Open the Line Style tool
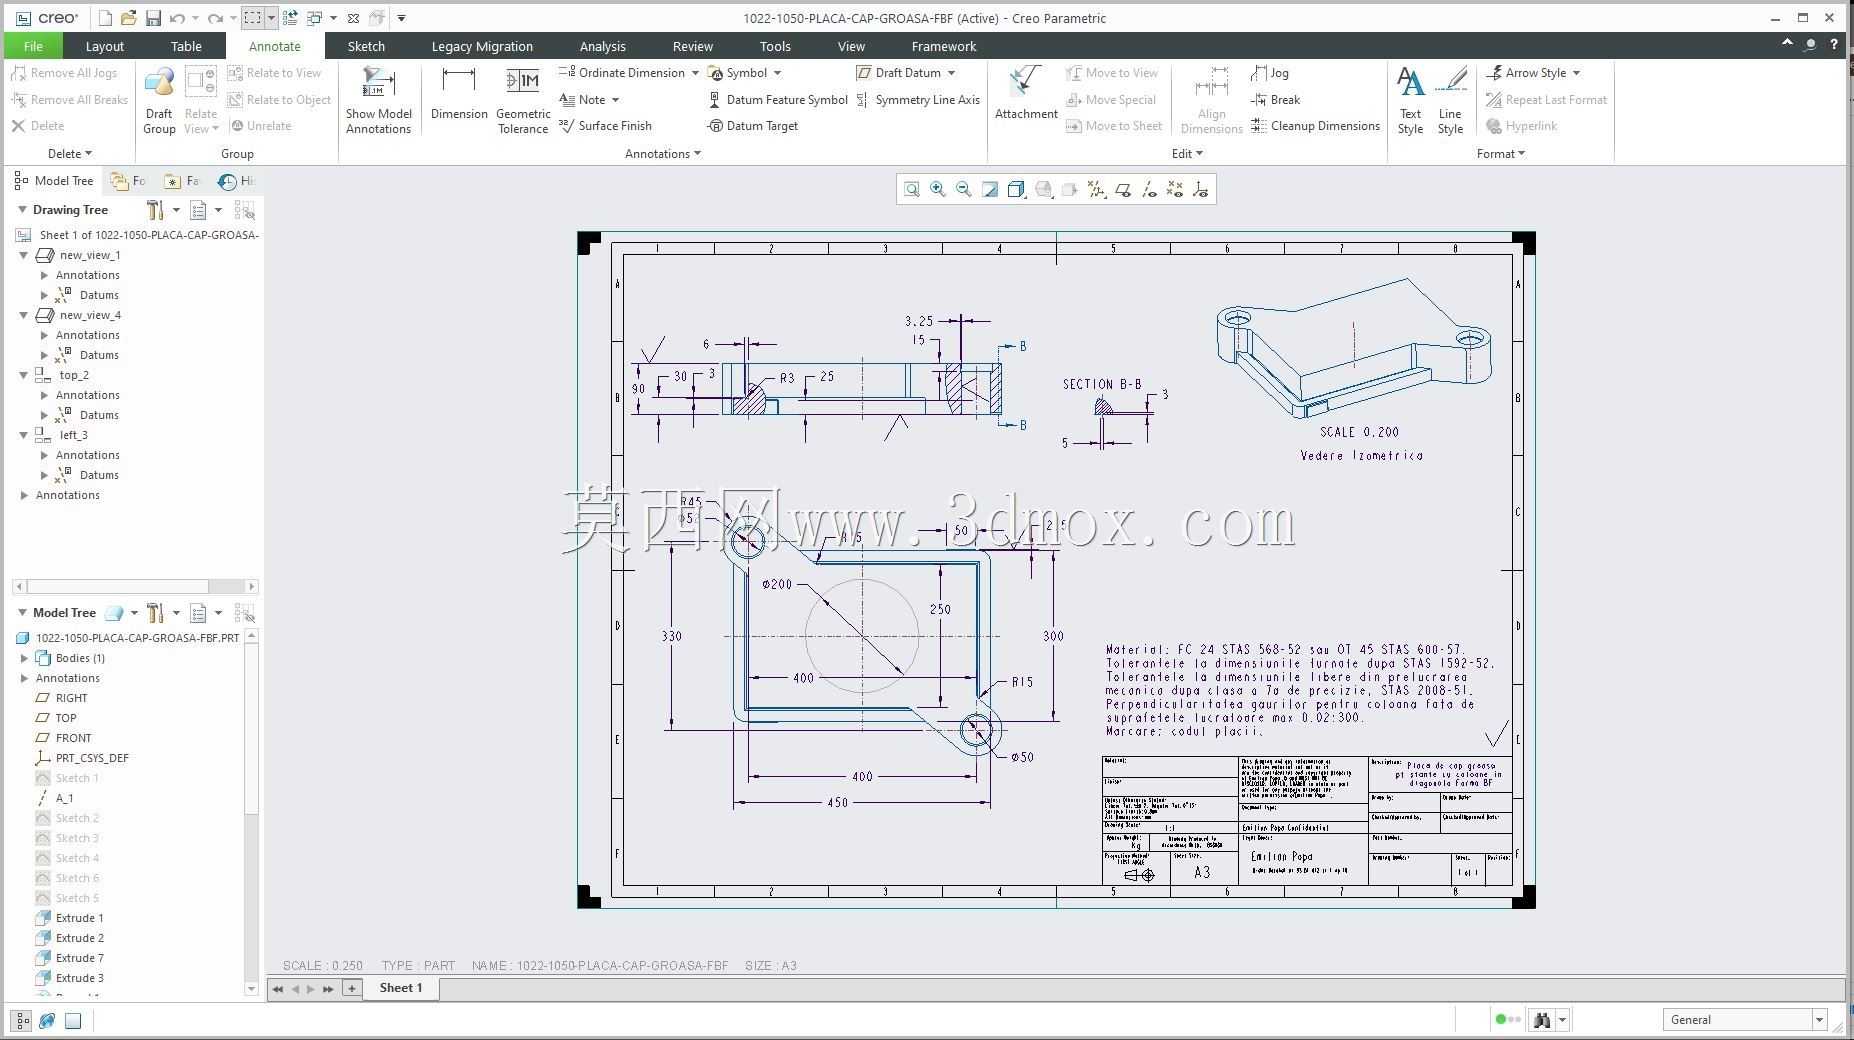The width and height of the screenshot is (1854, 1040). pos(1450,100)
